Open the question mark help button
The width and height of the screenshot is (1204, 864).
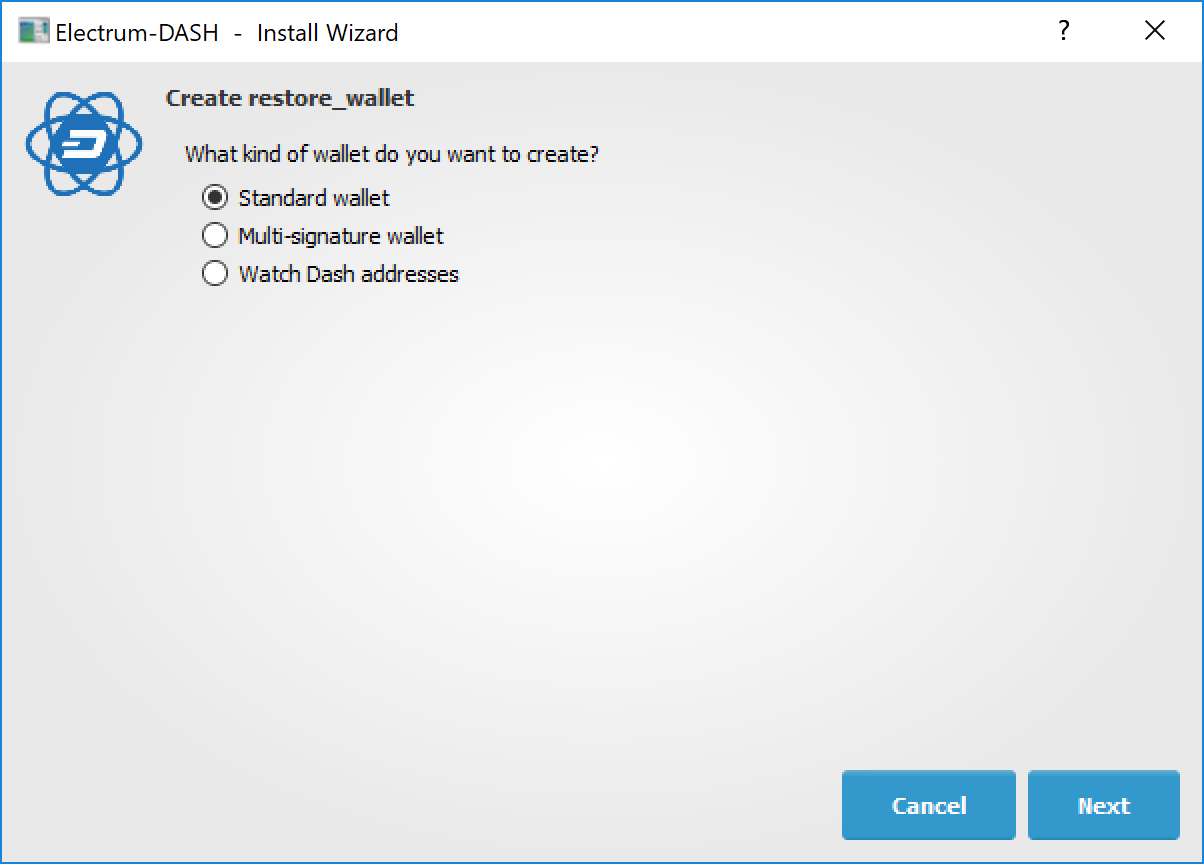click(x=1064, y=31)
